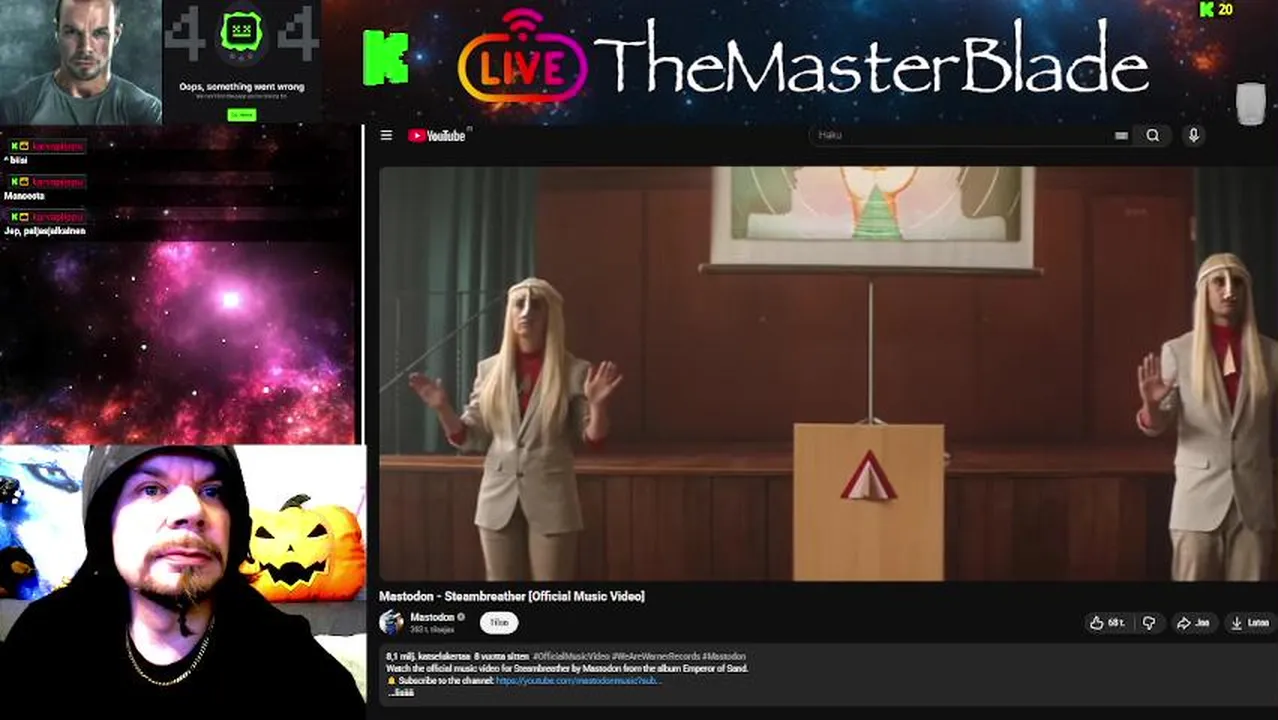Click the green robot error icon
This screenshot has height=720, width=1278.
241,33
